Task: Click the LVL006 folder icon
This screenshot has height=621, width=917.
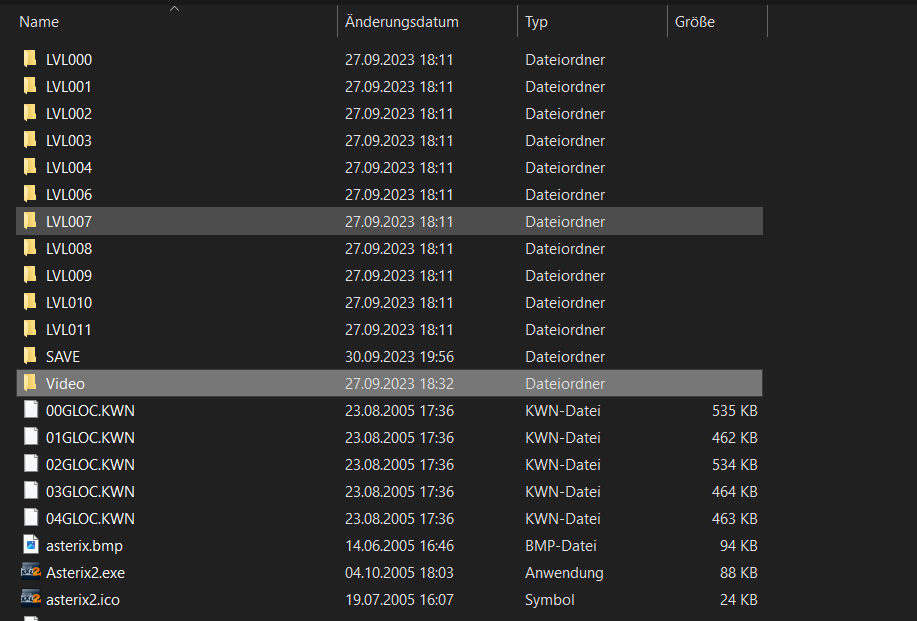Action: 30,194
